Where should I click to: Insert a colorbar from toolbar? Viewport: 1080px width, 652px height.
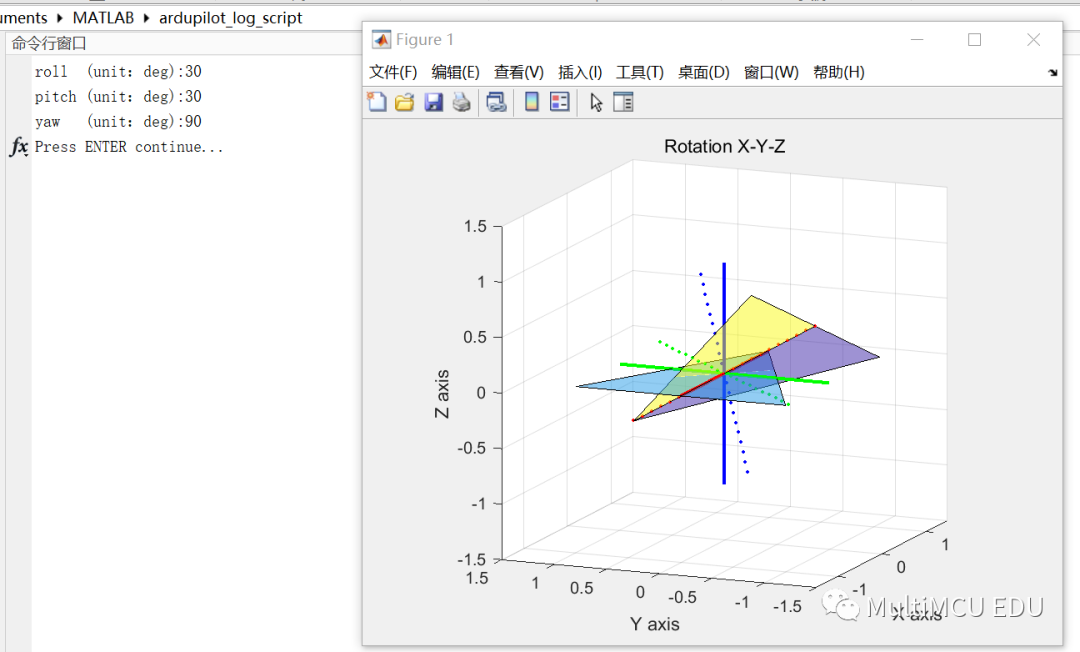coord(532,102)
